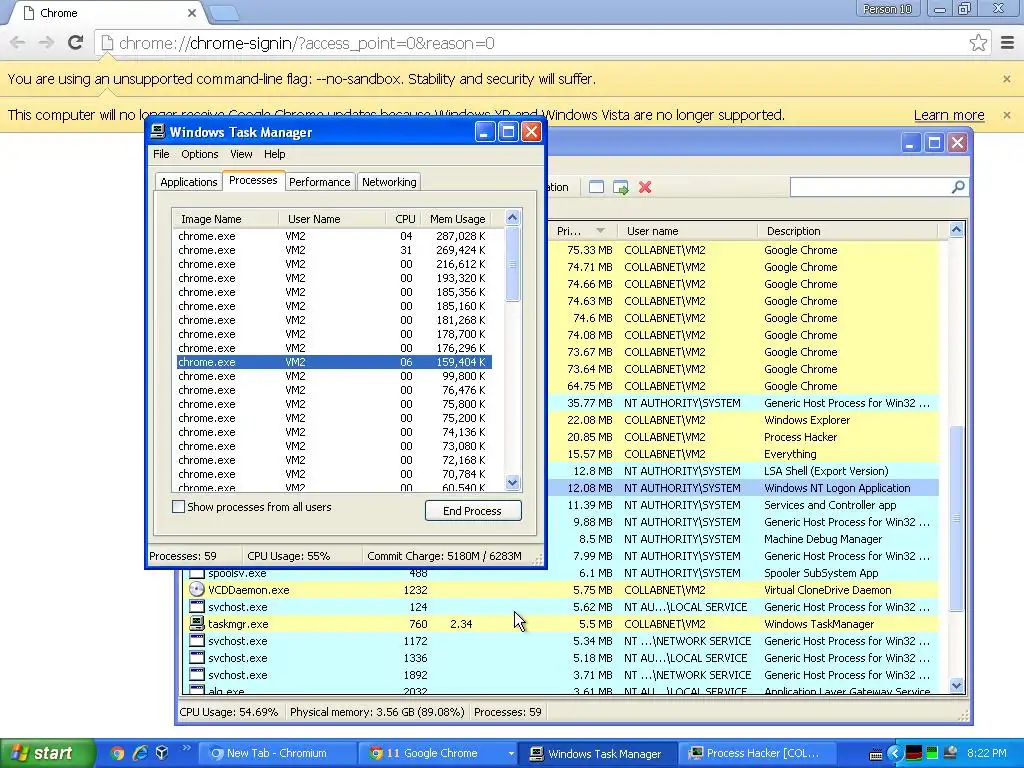The image size is (1024, 768).
Task: Click the green graph tray icon
Action: pos(932,753)
